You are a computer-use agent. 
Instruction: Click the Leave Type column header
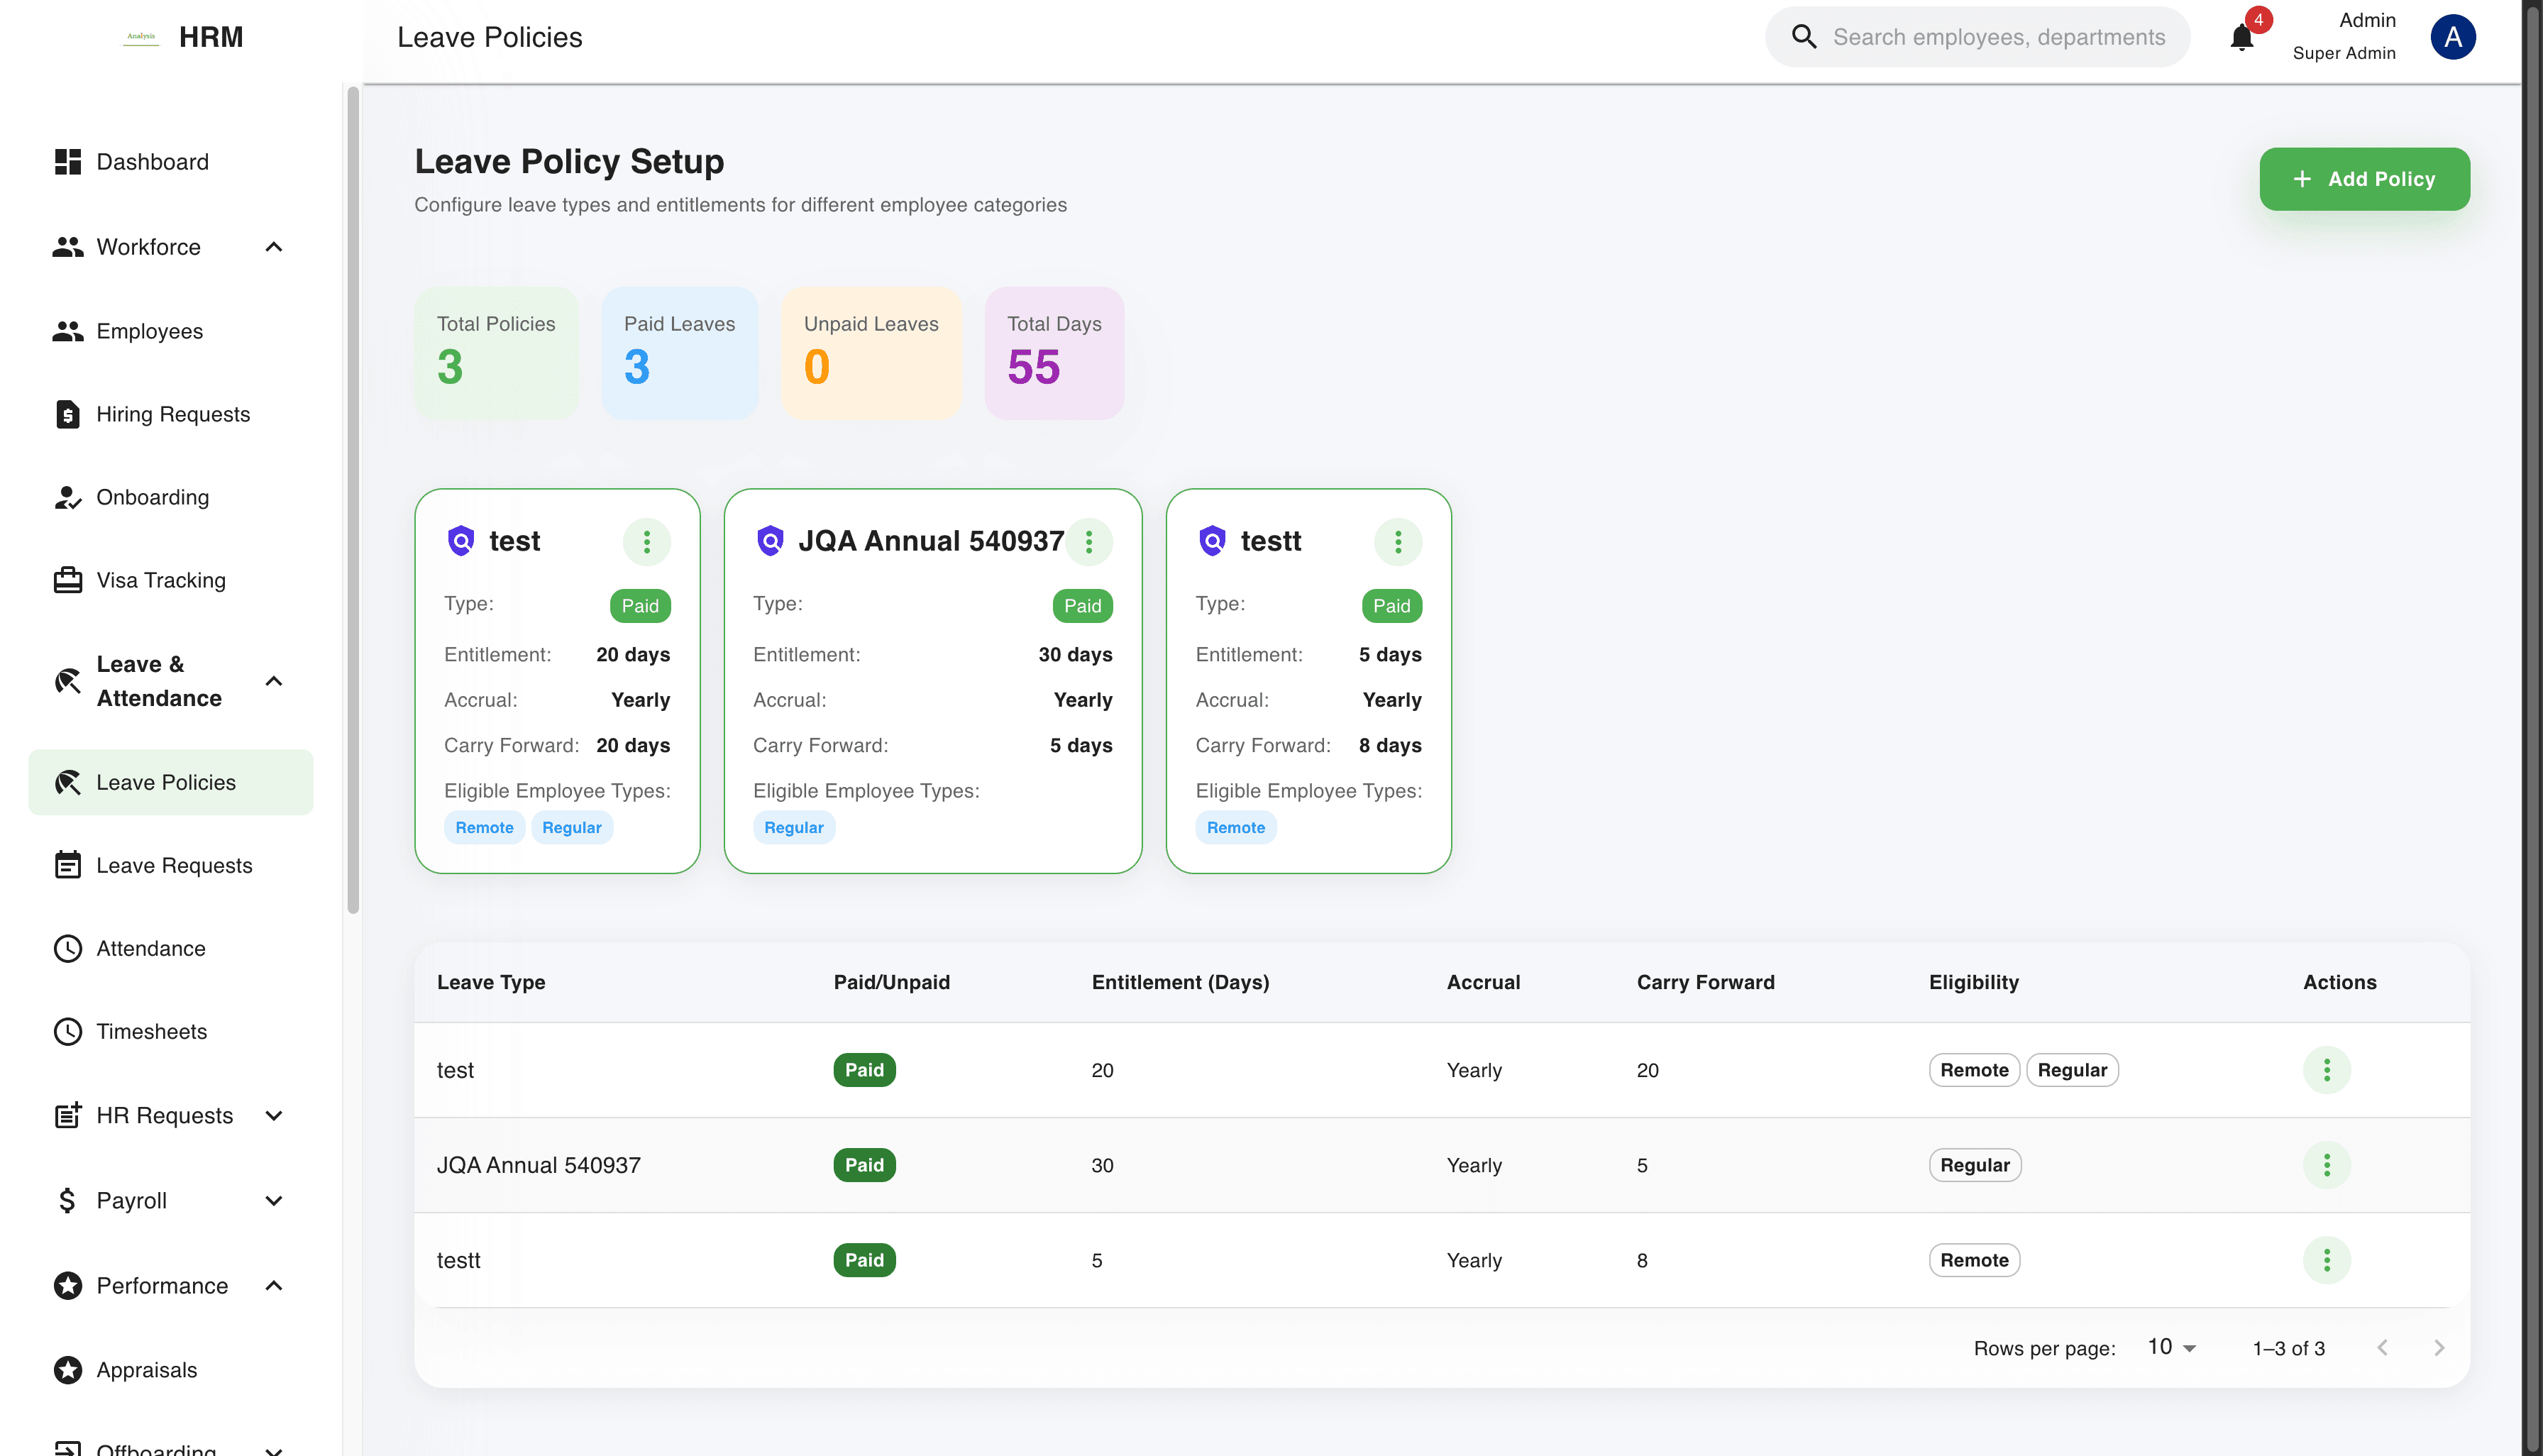click(x=490, y=982)
